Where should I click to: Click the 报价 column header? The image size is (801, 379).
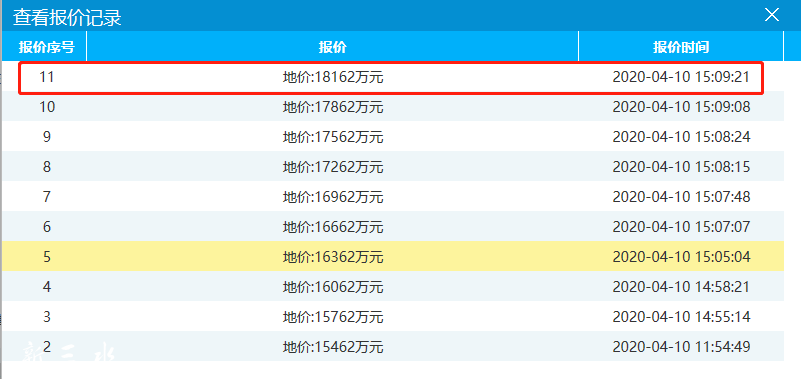coord(333,47)
